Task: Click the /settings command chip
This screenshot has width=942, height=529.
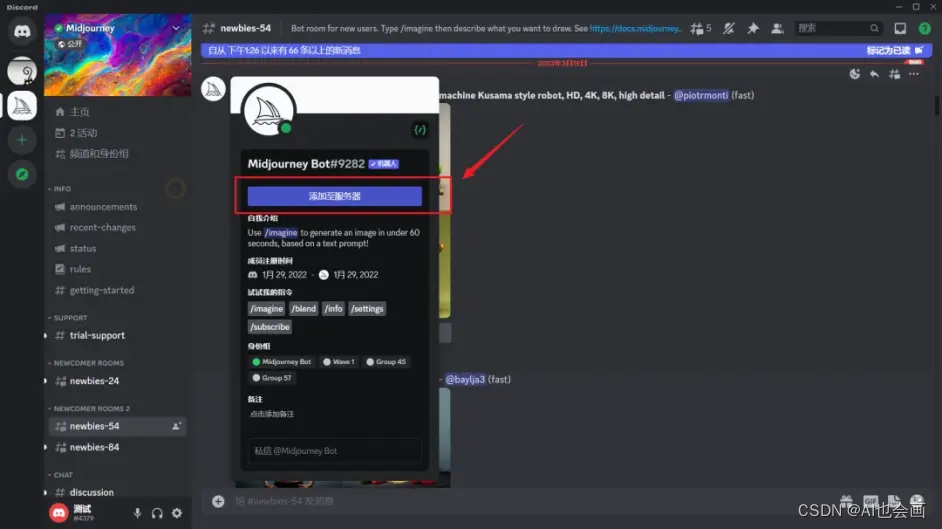Action: [x=367, y=309]
